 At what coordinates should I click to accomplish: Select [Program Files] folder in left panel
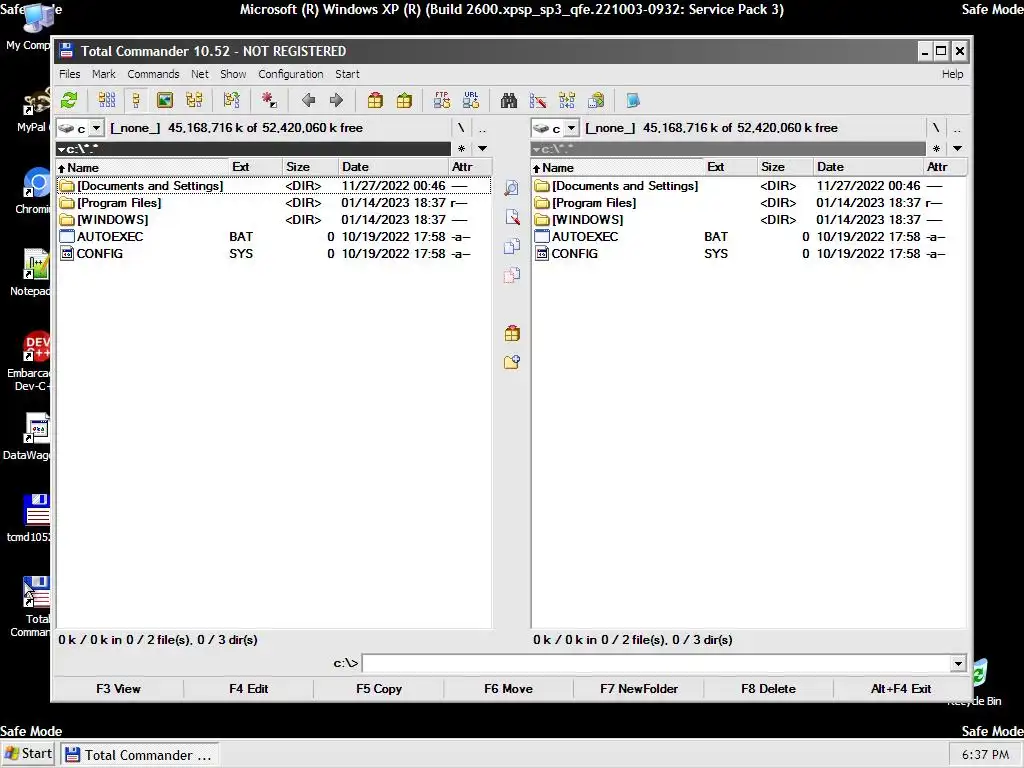[274, 203]
